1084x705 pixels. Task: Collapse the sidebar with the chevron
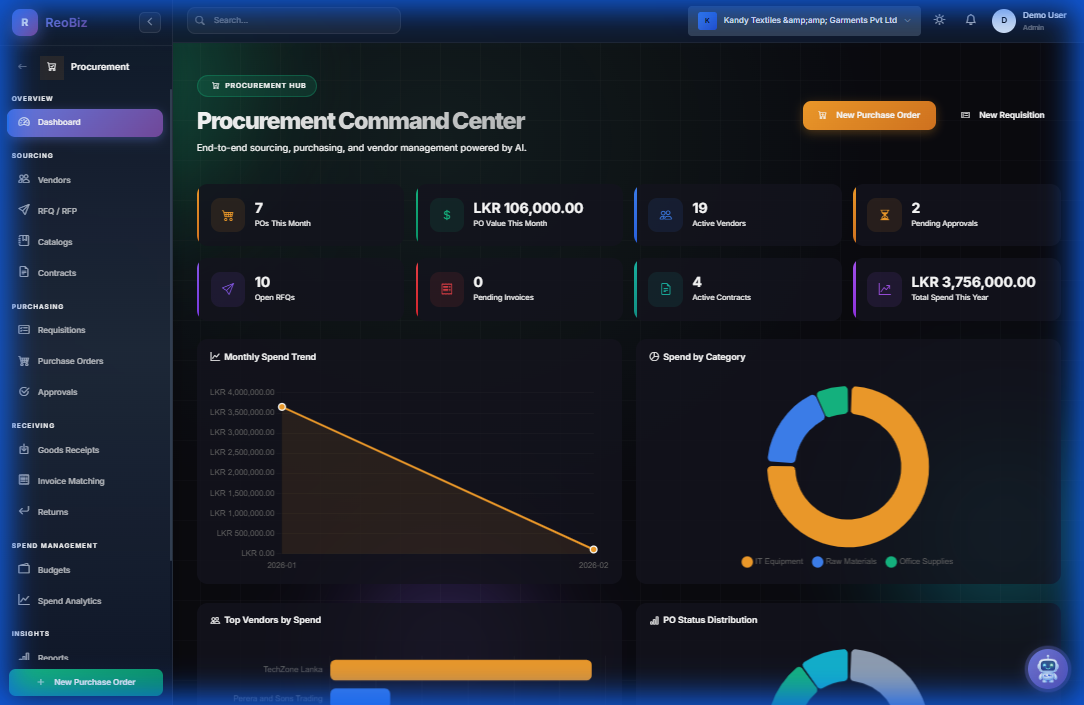click(x=149, y=21)
